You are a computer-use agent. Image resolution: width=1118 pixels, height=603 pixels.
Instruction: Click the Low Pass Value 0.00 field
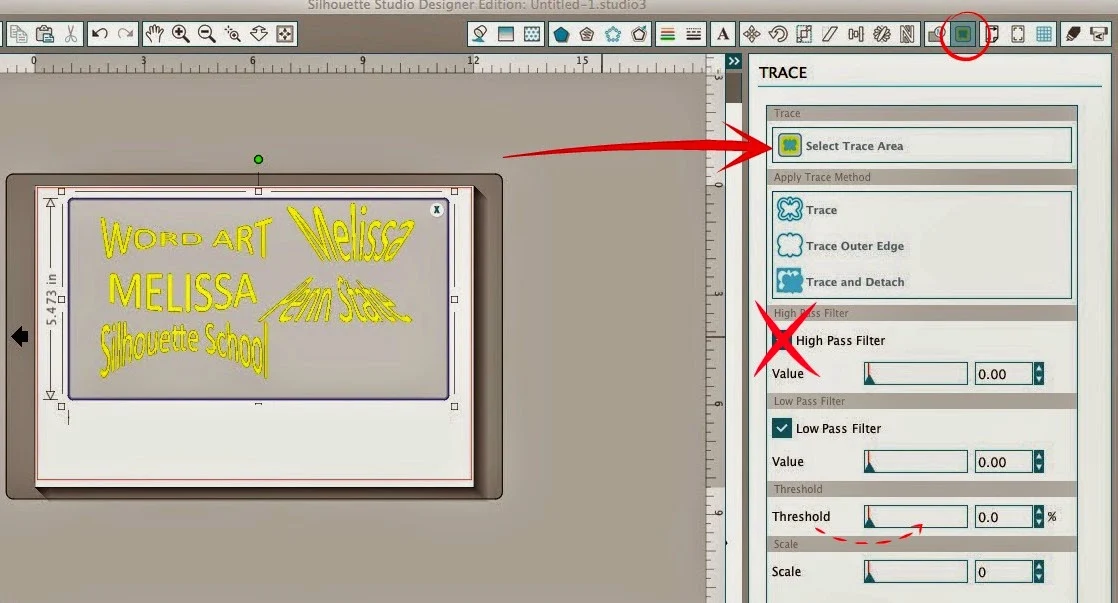tap(1003, 461)
